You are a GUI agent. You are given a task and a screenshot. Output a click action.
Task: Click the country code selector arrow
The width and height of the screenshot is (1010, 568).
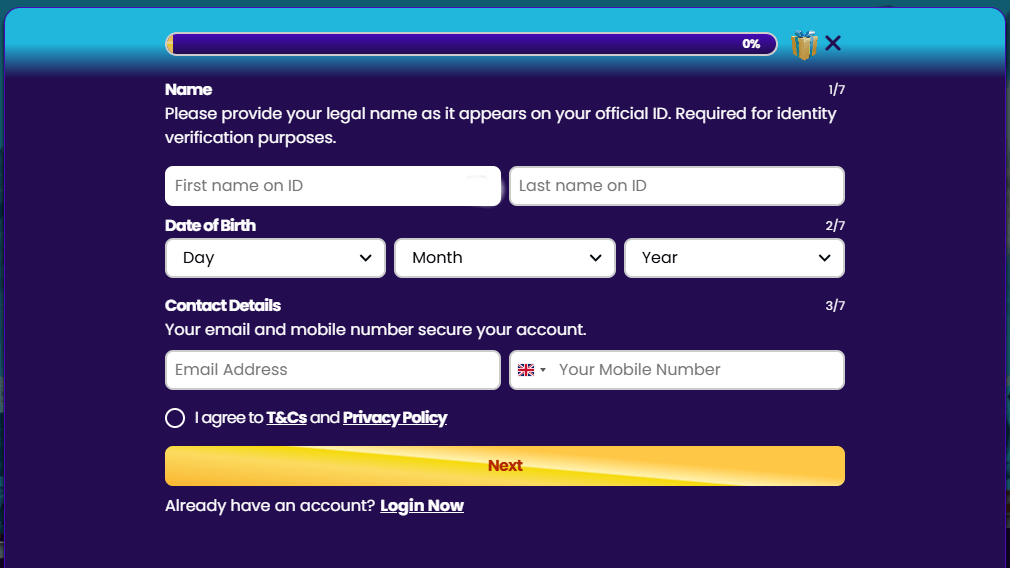[543, 370]
